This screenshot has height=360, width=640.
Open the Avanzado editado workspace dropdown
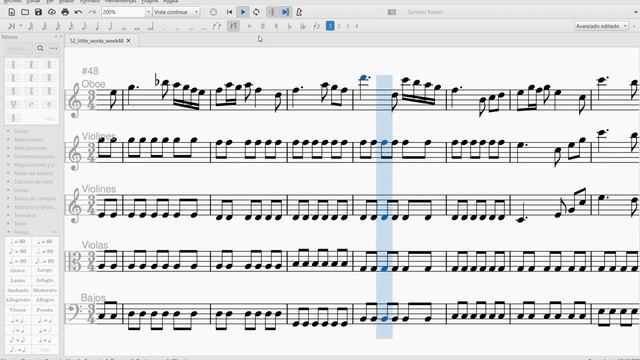602,26
